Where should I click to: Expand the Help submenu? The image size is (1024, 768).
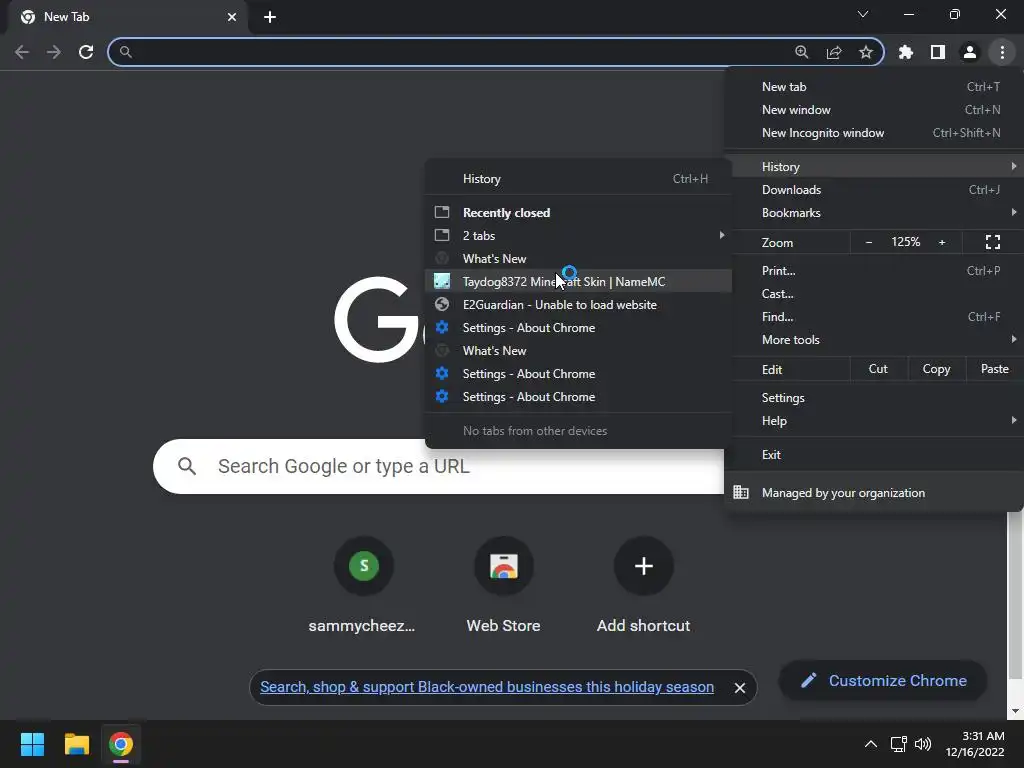coord(874,421)
